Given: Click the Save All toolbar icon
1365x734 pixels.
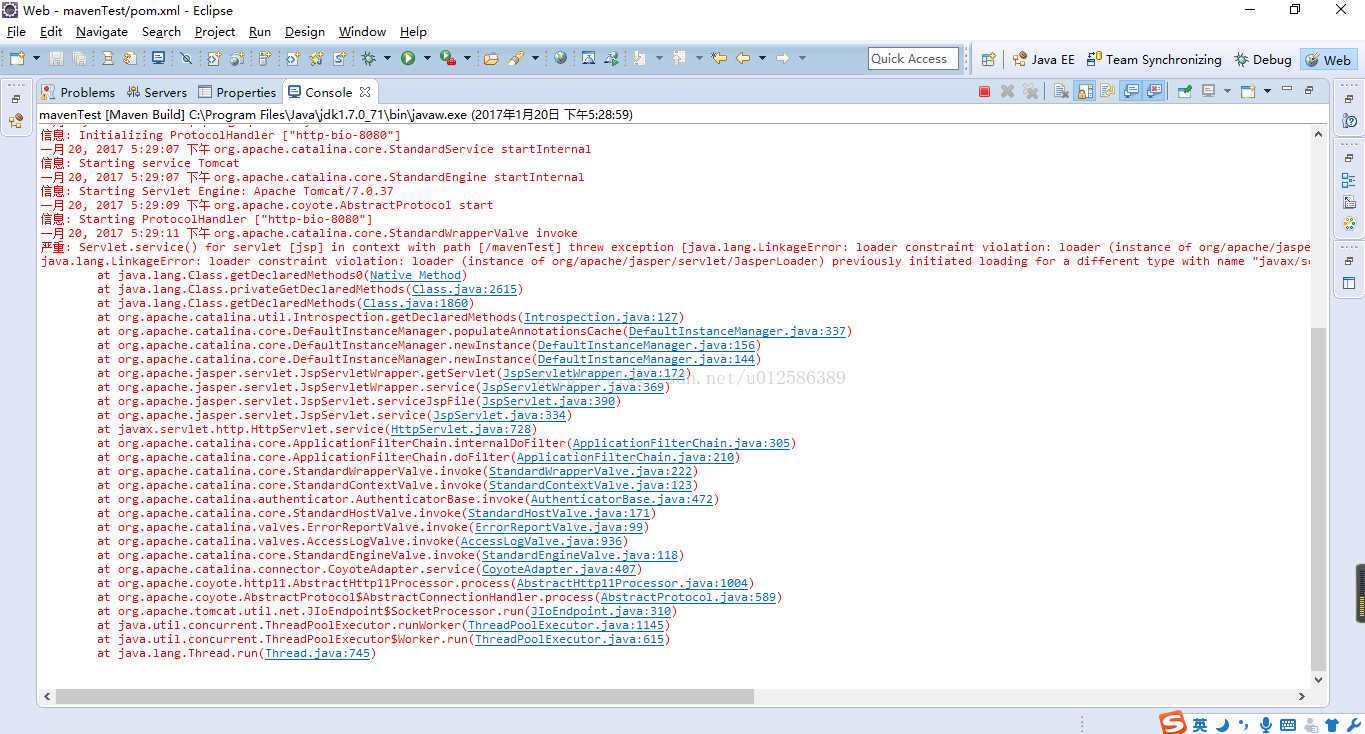Looking at the screenshot, I should 79,58.
